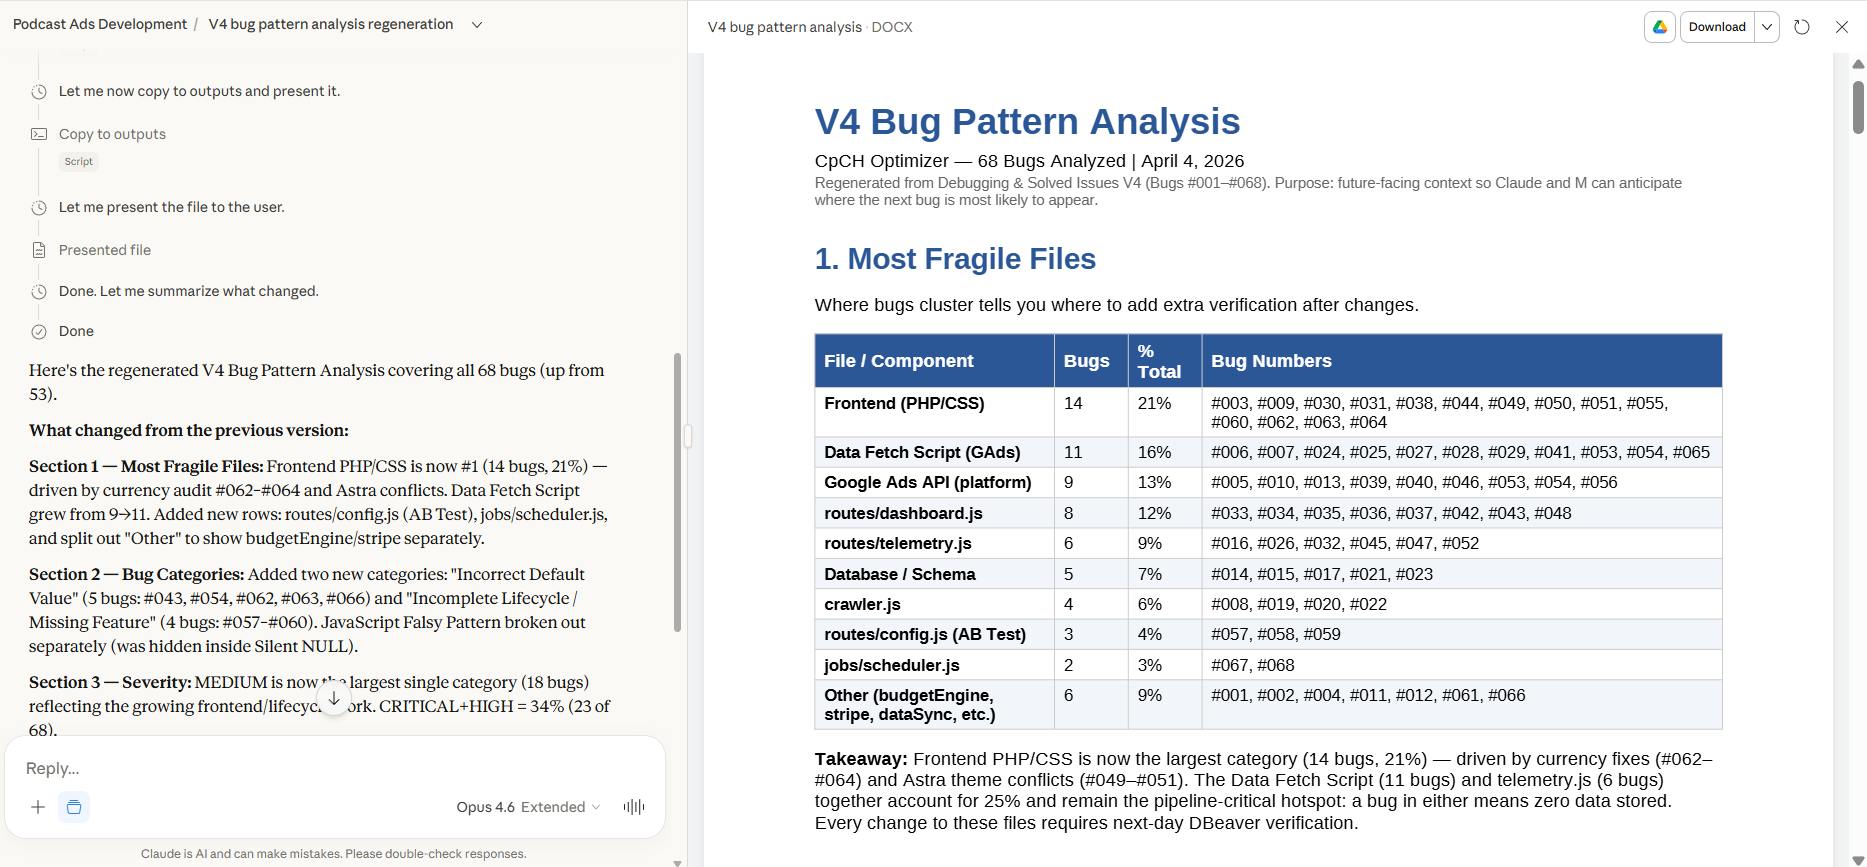Click the plus attachment icon in reply box
The image size is (1867, 867).
point(38,807)
